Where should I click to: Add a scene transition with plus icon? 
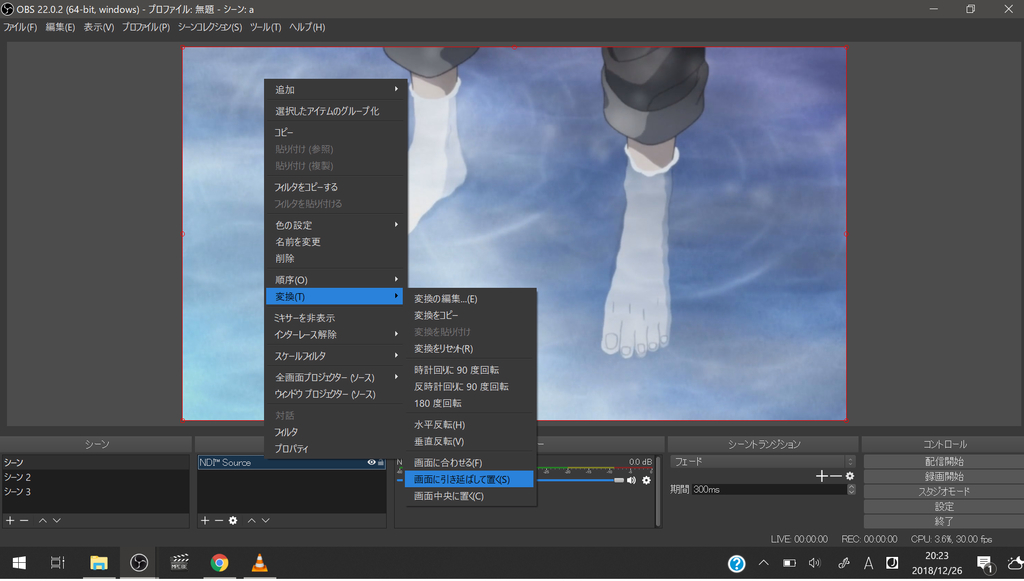click(822, 476)
